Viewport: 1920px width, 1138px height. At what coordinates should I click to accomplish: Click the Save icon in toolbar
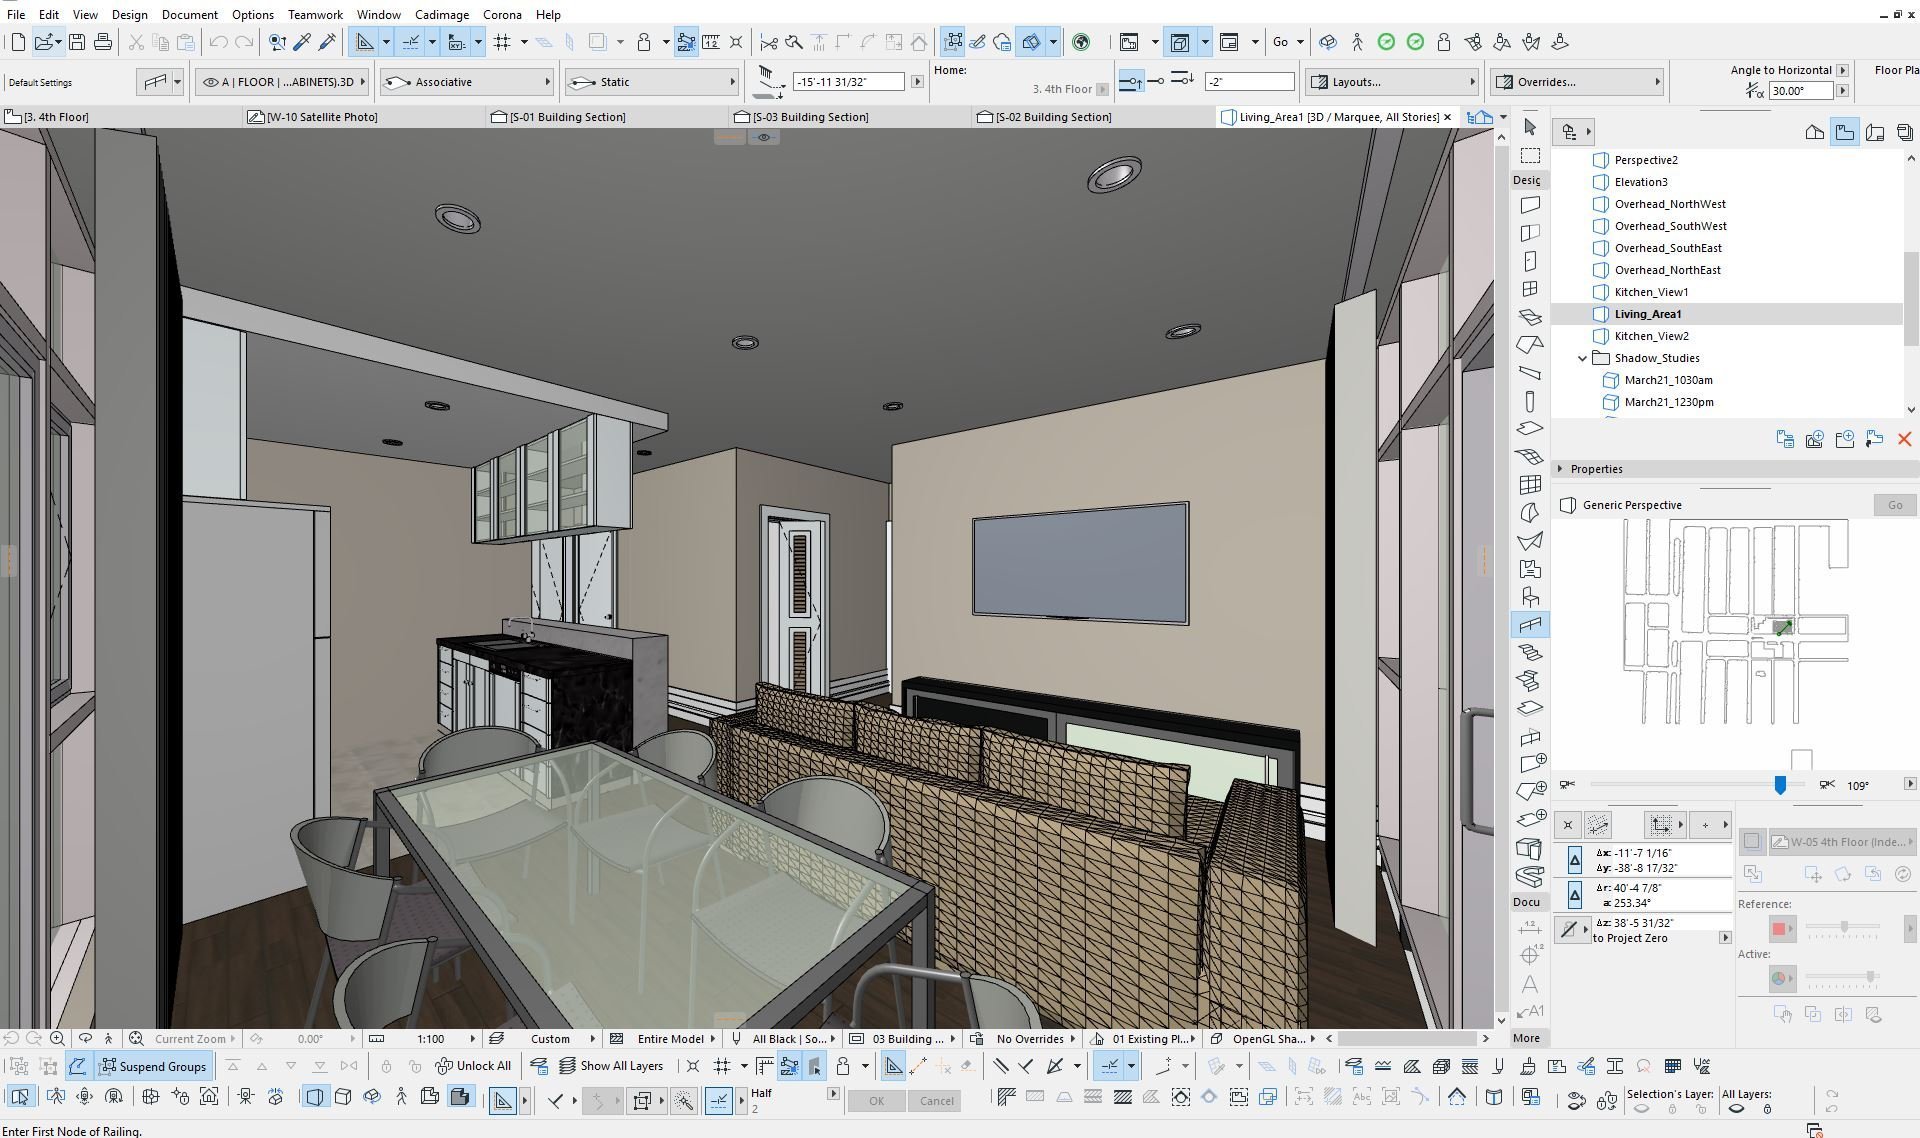[x=77, y=42]
